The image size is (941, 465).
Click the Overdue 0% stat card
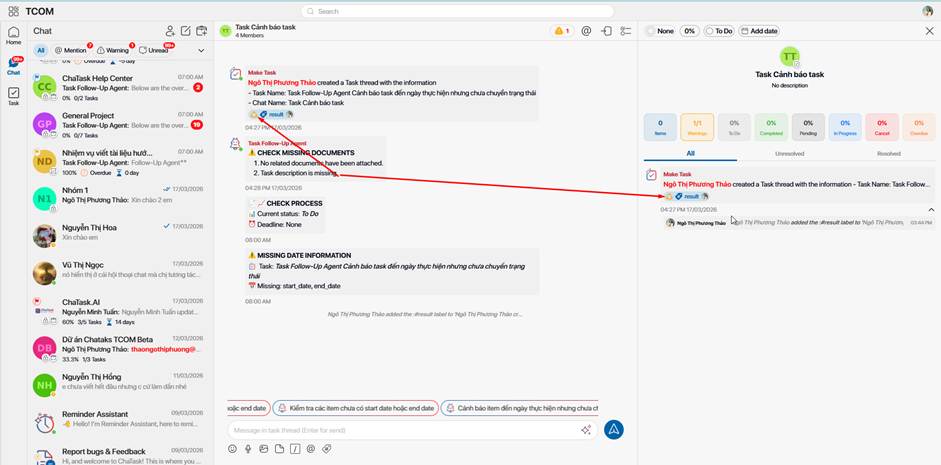(x=919, y=127)
